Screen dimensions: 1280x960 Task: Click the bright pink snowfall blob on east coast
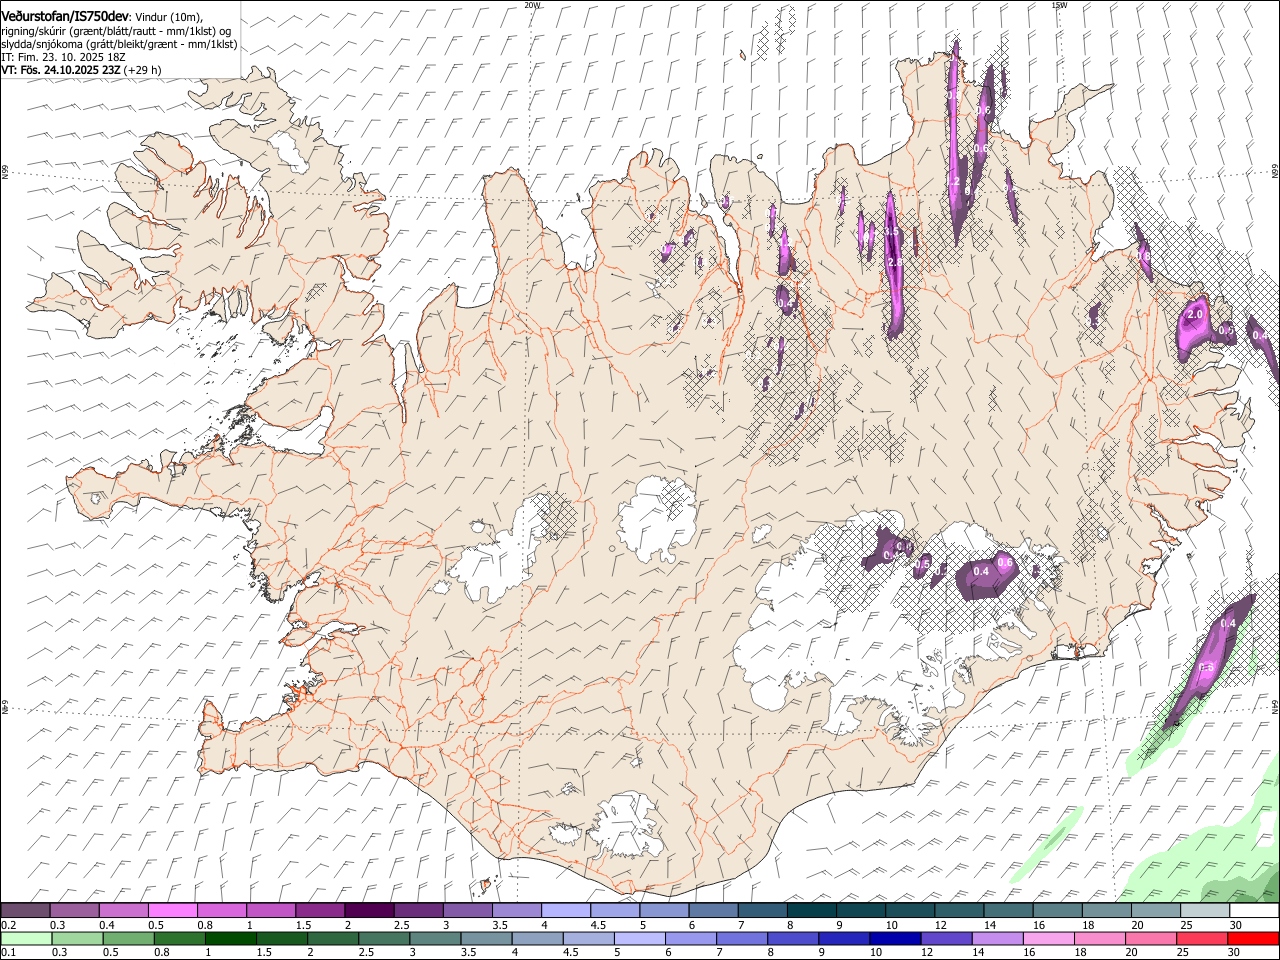click(1192, 330)
